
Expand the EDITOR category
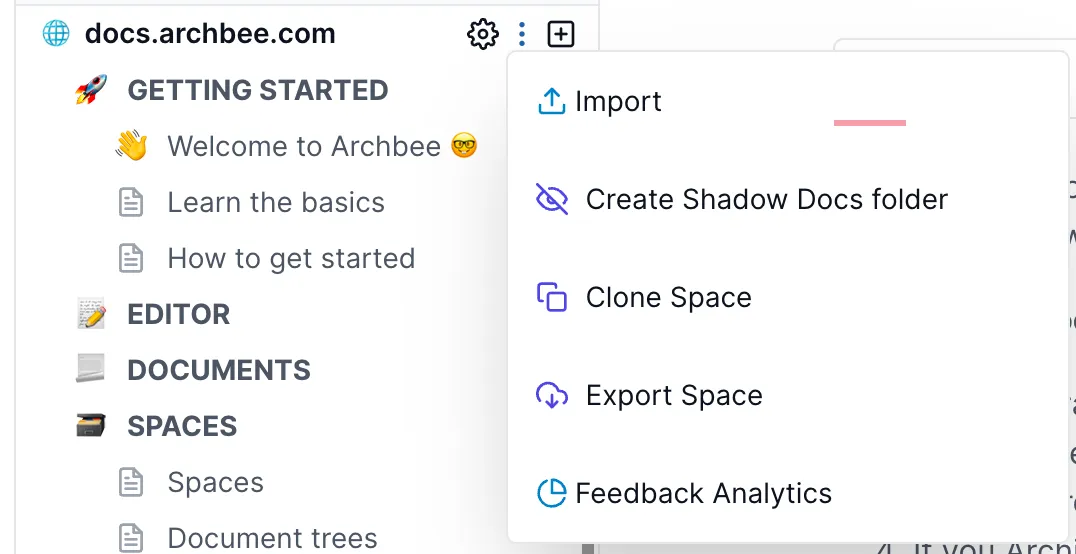(x=178, y=314)
